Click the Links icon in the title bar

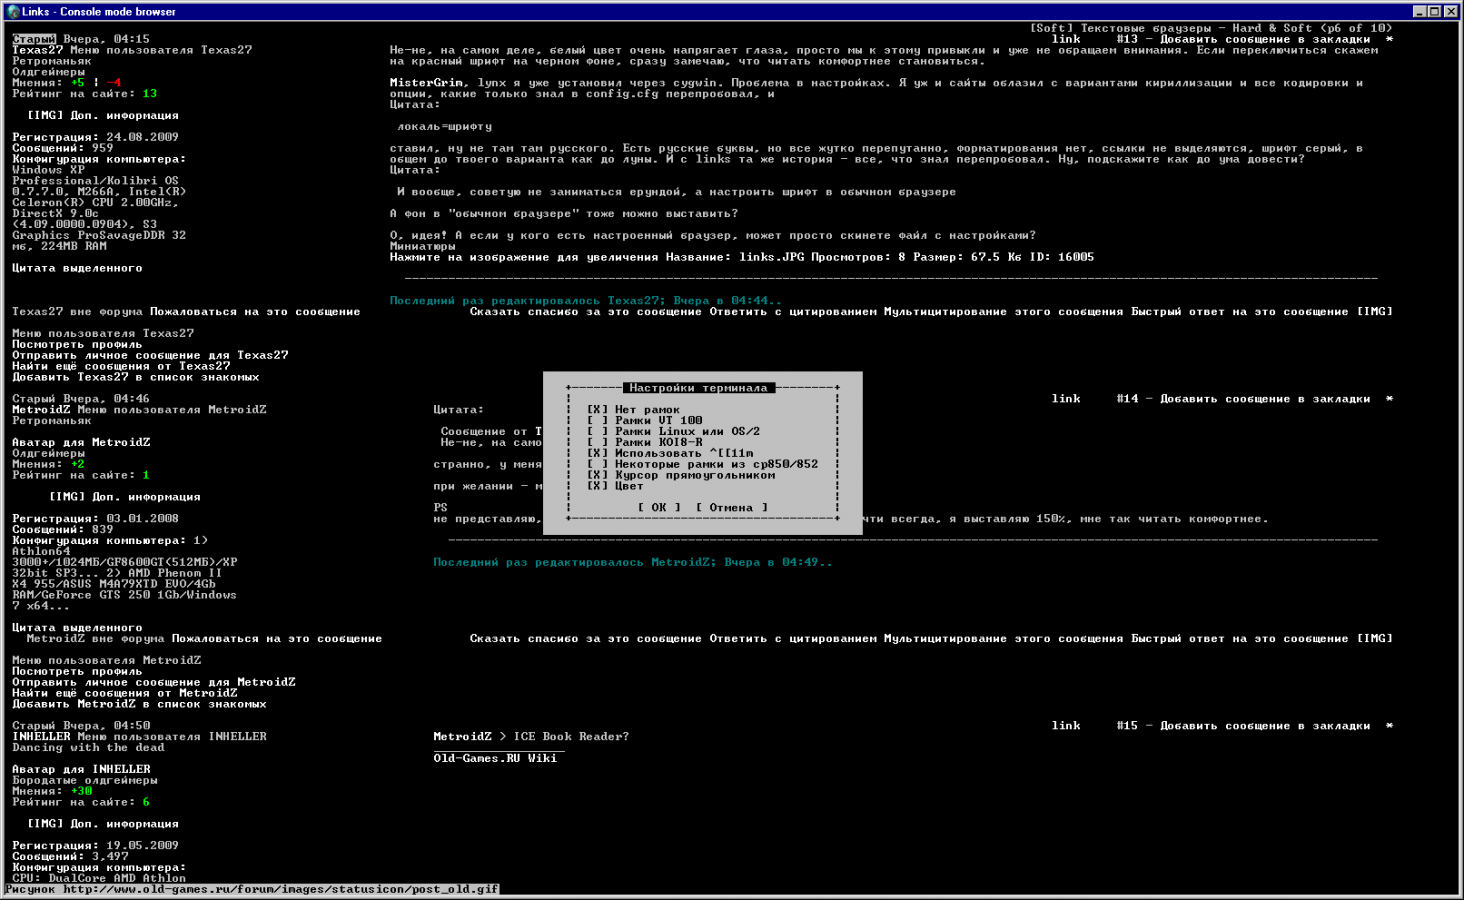tap(13, 11)
